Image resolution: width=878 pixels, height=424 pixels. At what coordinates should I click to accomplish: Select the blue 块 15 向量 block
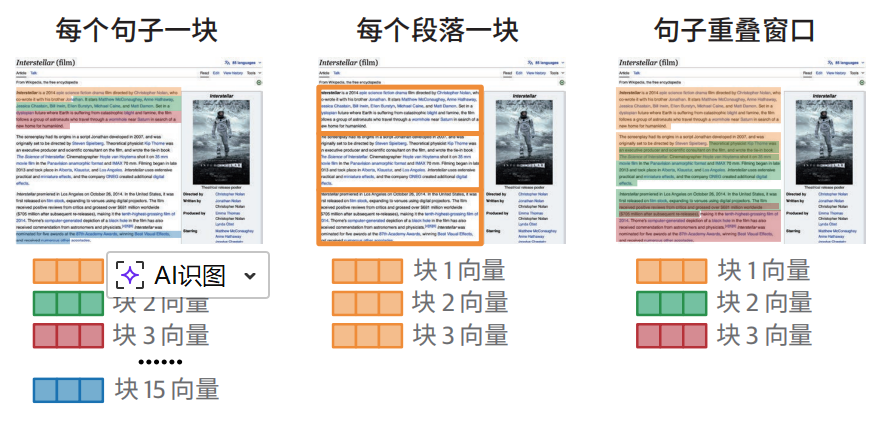coord(68,389)
